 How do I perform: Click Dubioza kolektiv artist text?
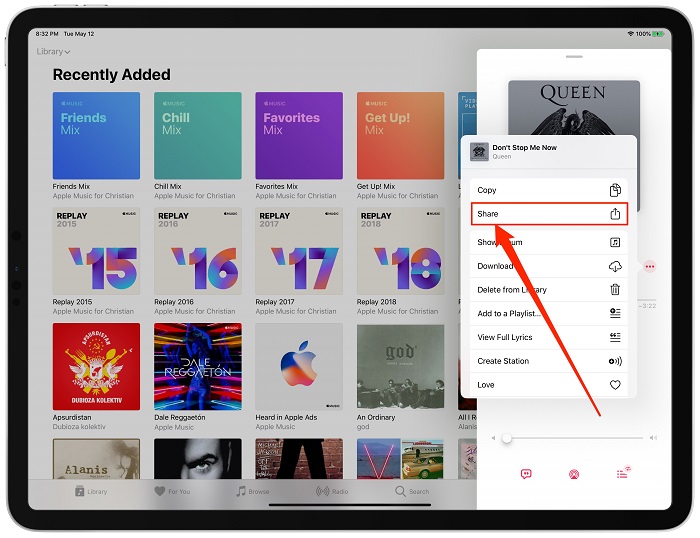tap(79, 427)
